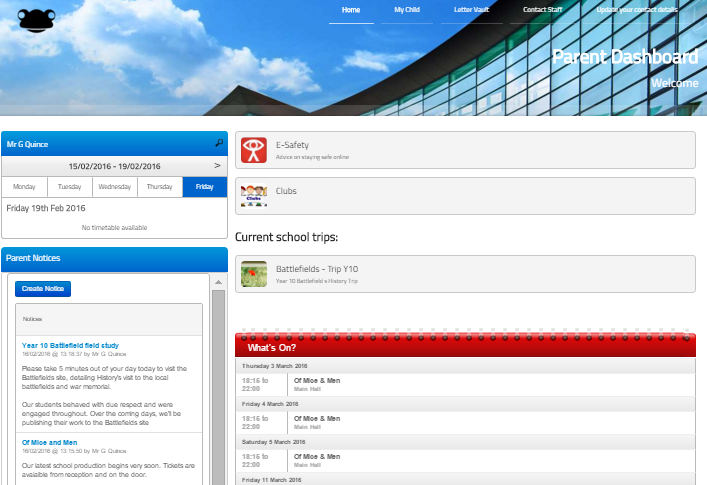Click the Parent Dashboard title
The width and height of the screenshot is (707, 485).
[x=625, y=57]
